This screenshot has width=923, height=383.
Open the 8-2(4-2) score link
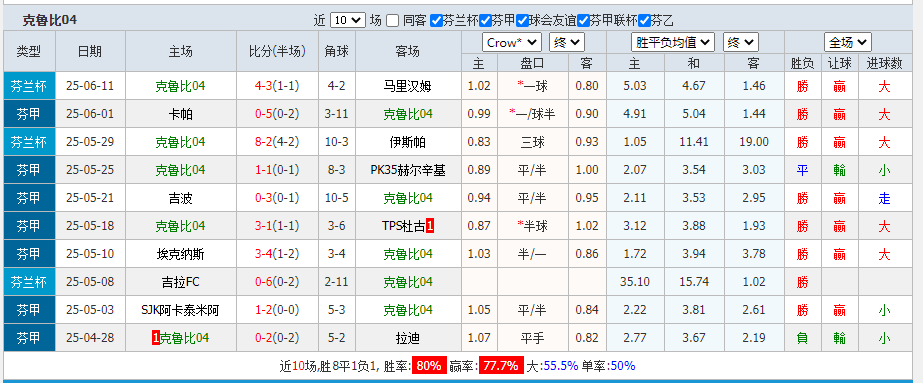(277, 142)
